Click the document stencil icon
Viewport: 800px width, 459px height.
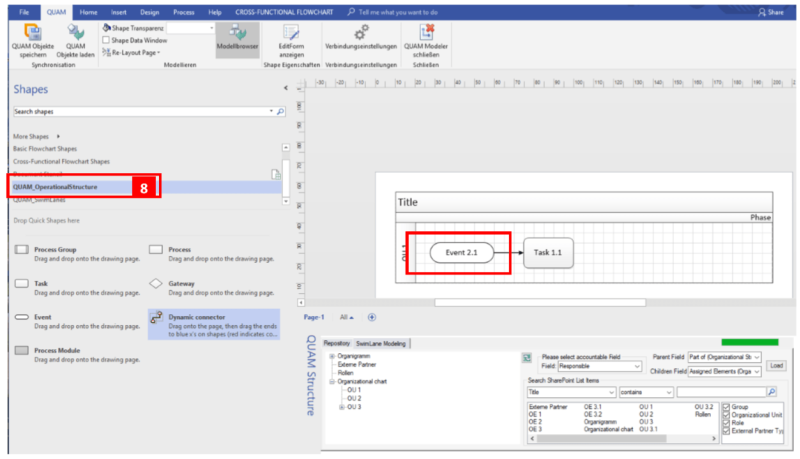tap(276, 174)
